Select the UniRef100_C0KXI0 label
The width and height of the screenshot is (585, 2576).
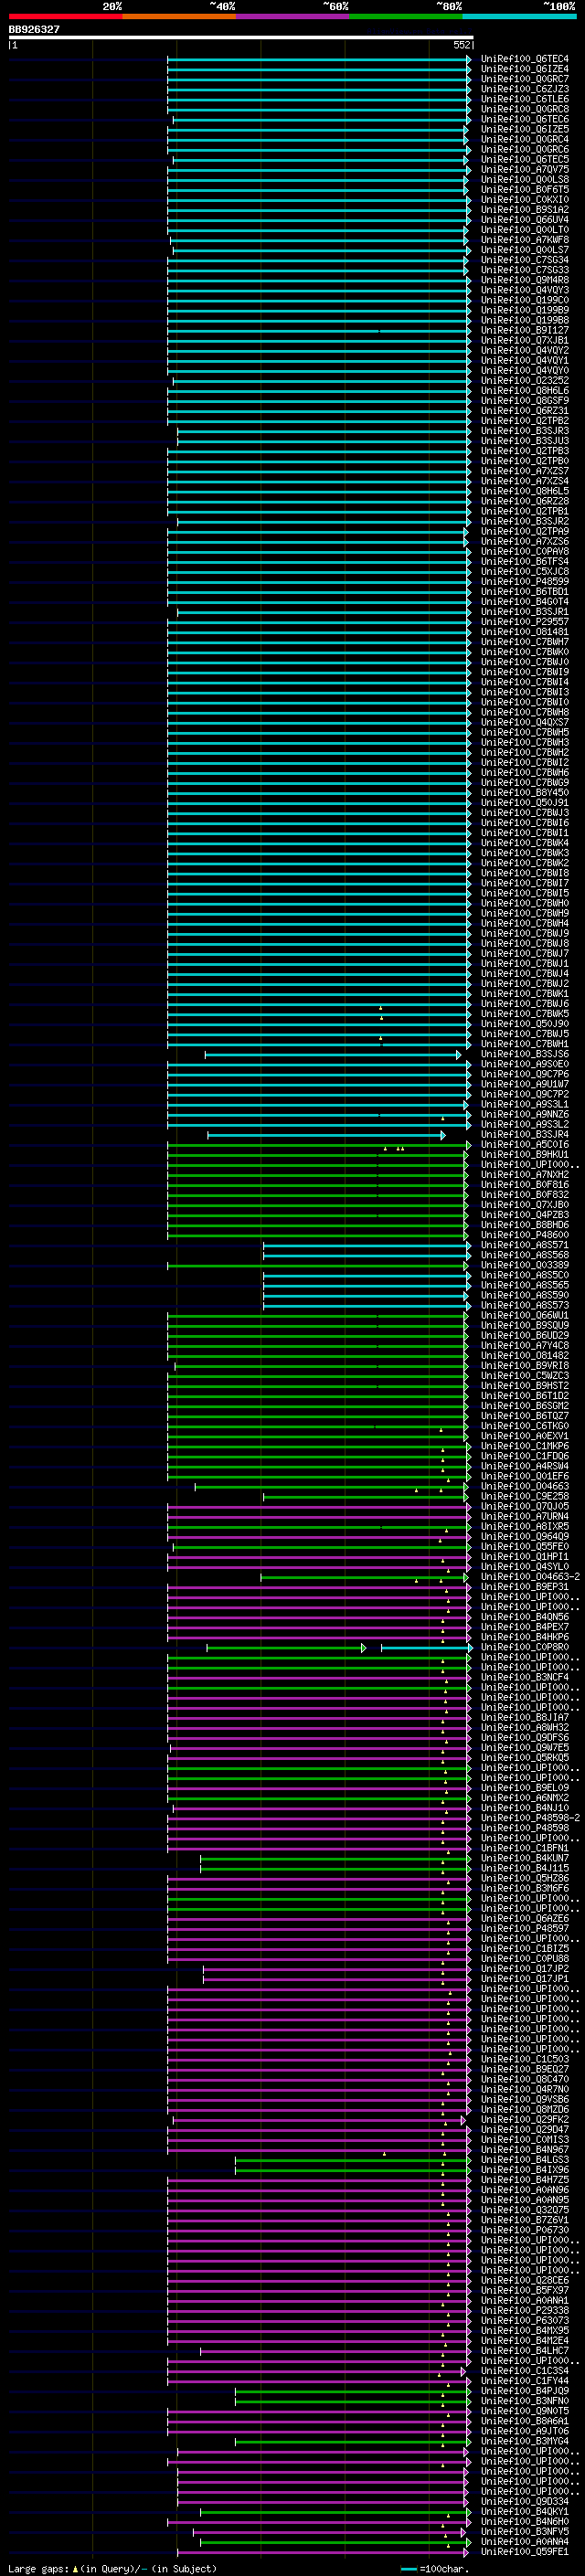pyautogui.click(x=525, y=200)
